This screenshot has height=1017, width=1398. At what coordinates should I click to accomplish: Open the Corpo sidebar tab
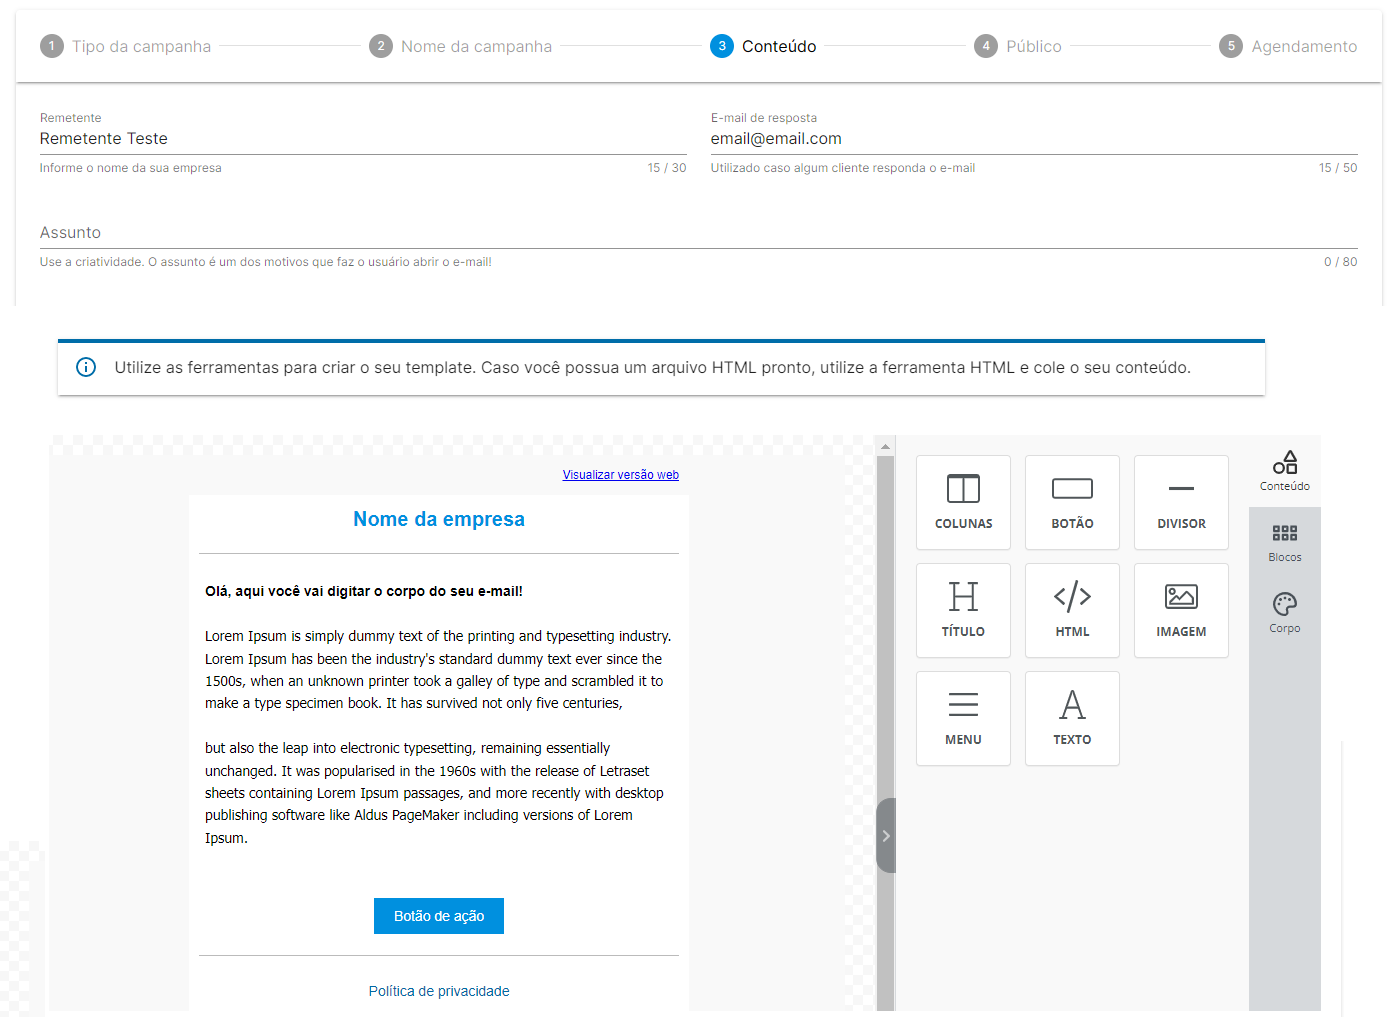[1285, 614]
